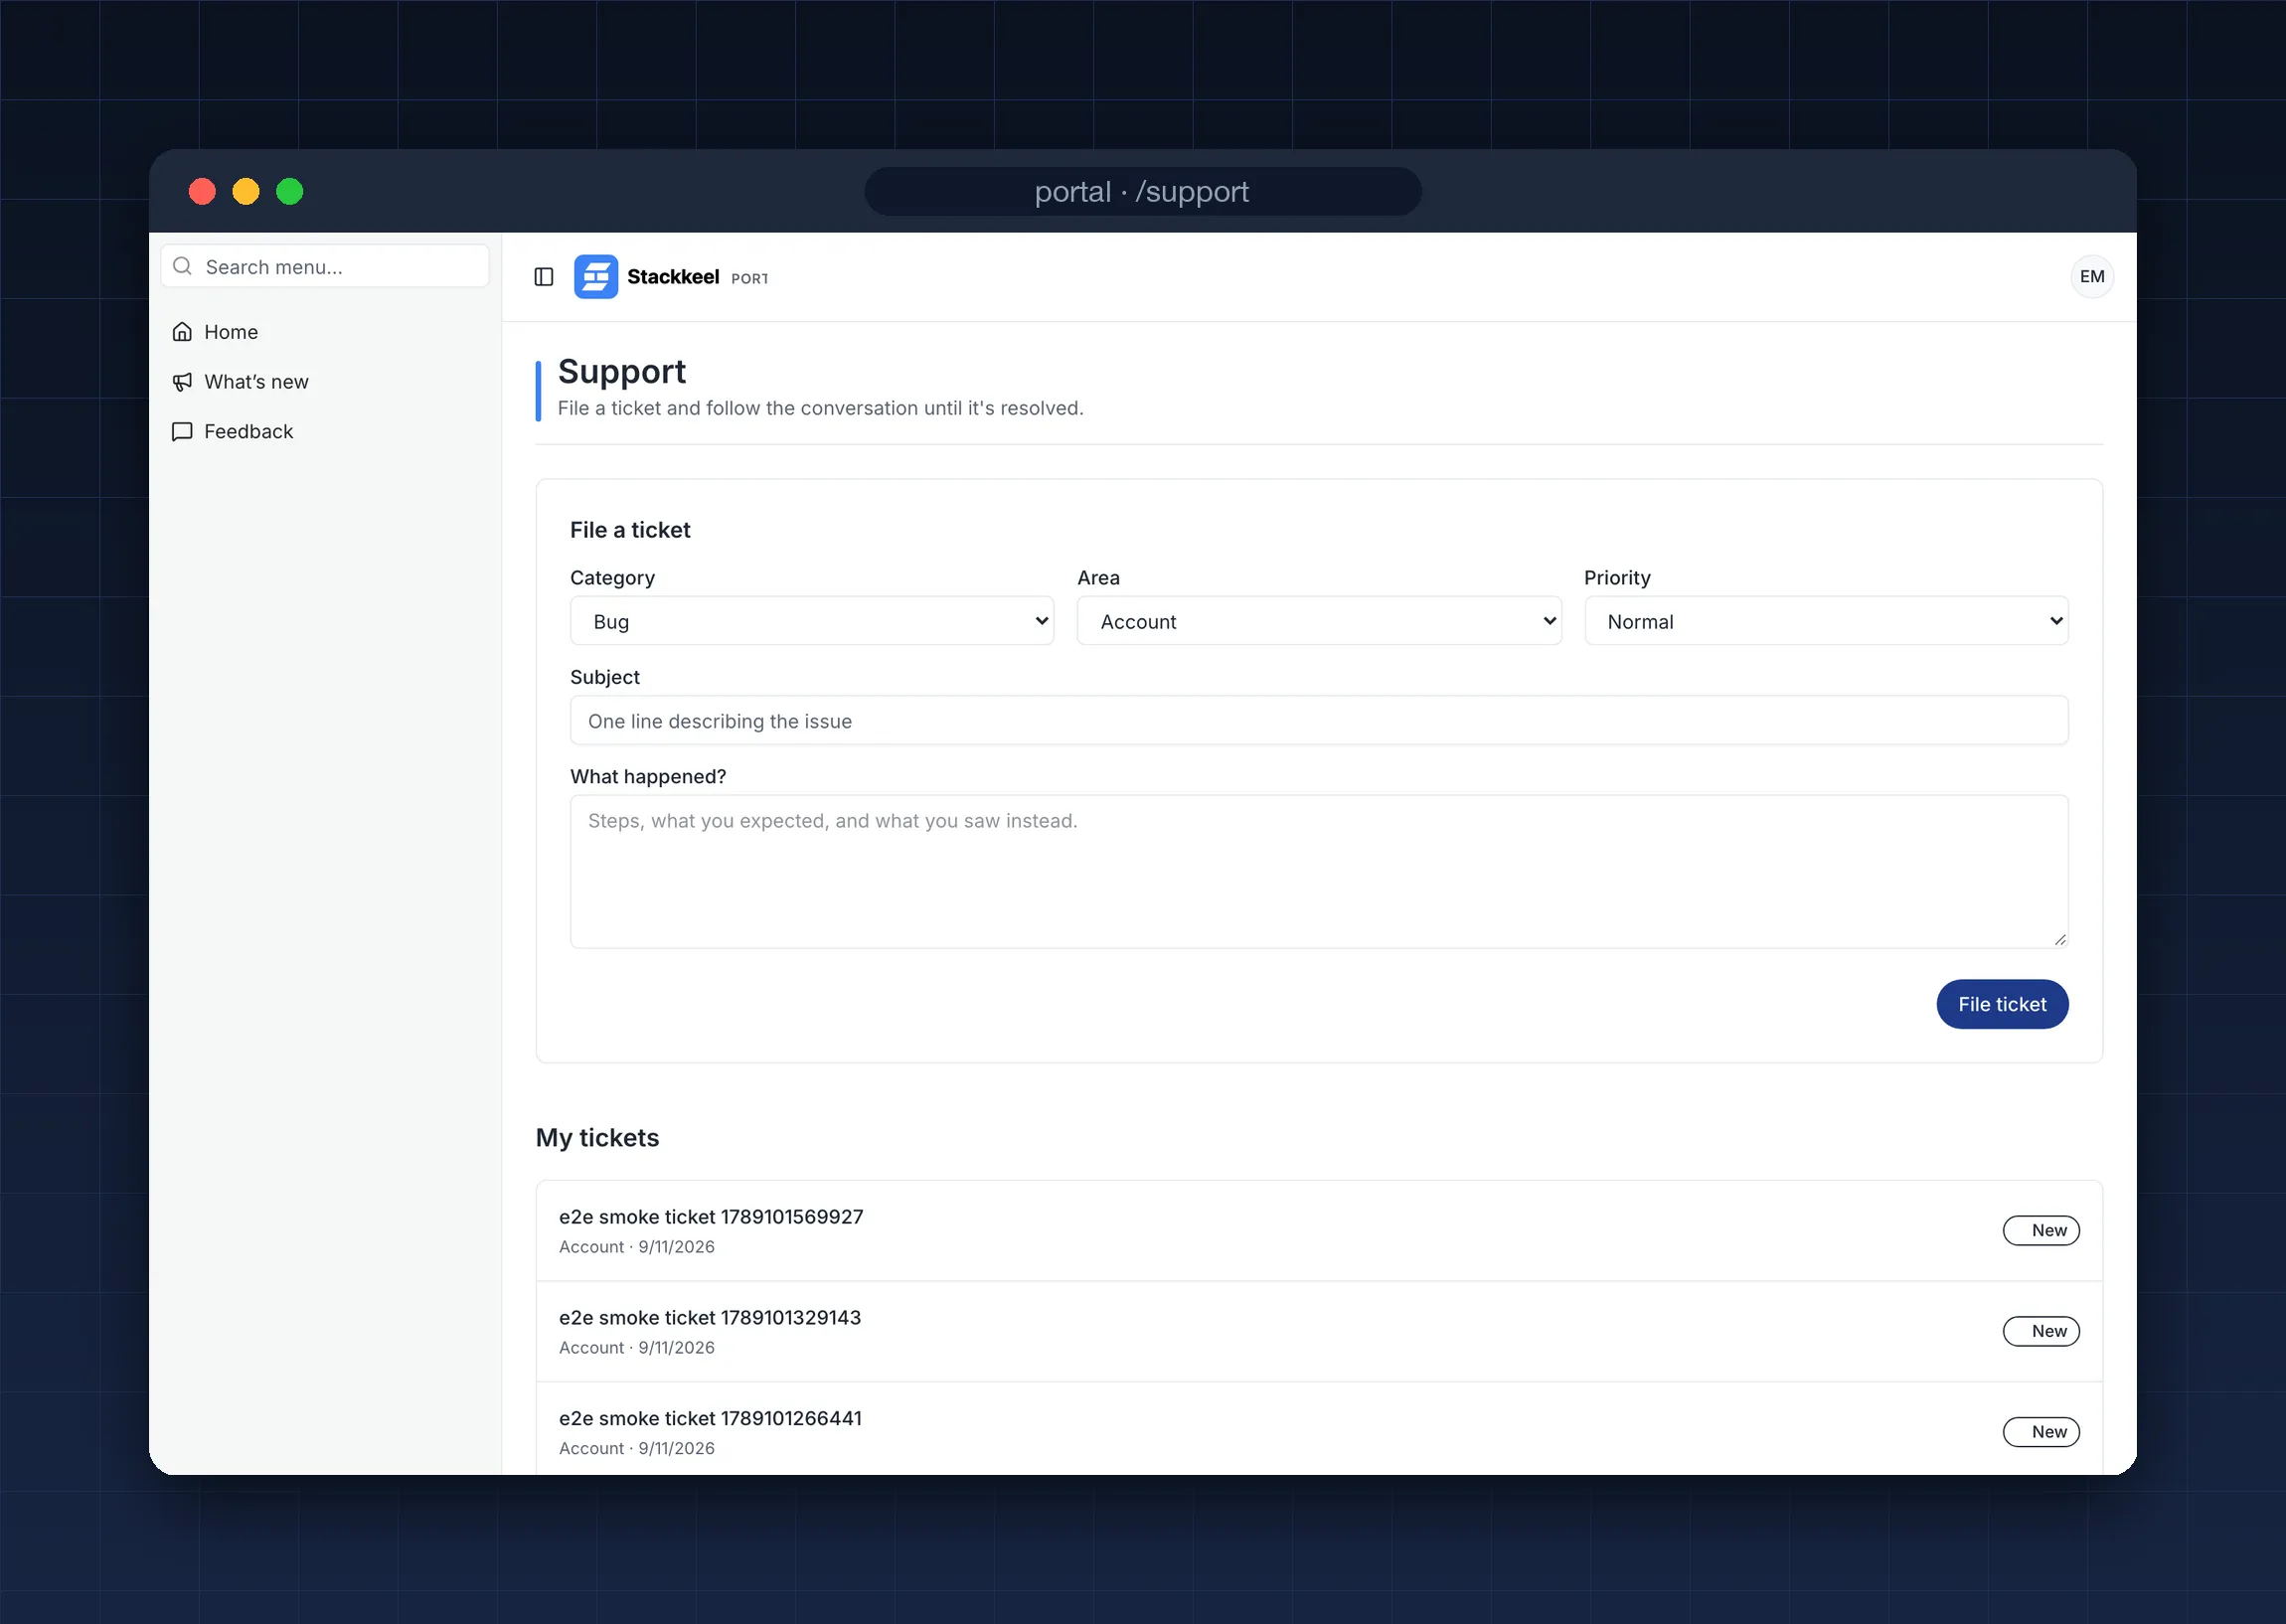The width and height of the screenshot is (2286, 1624).
Task: Open the Area dropdown showing Account
Action: [x=1319, y=621]
